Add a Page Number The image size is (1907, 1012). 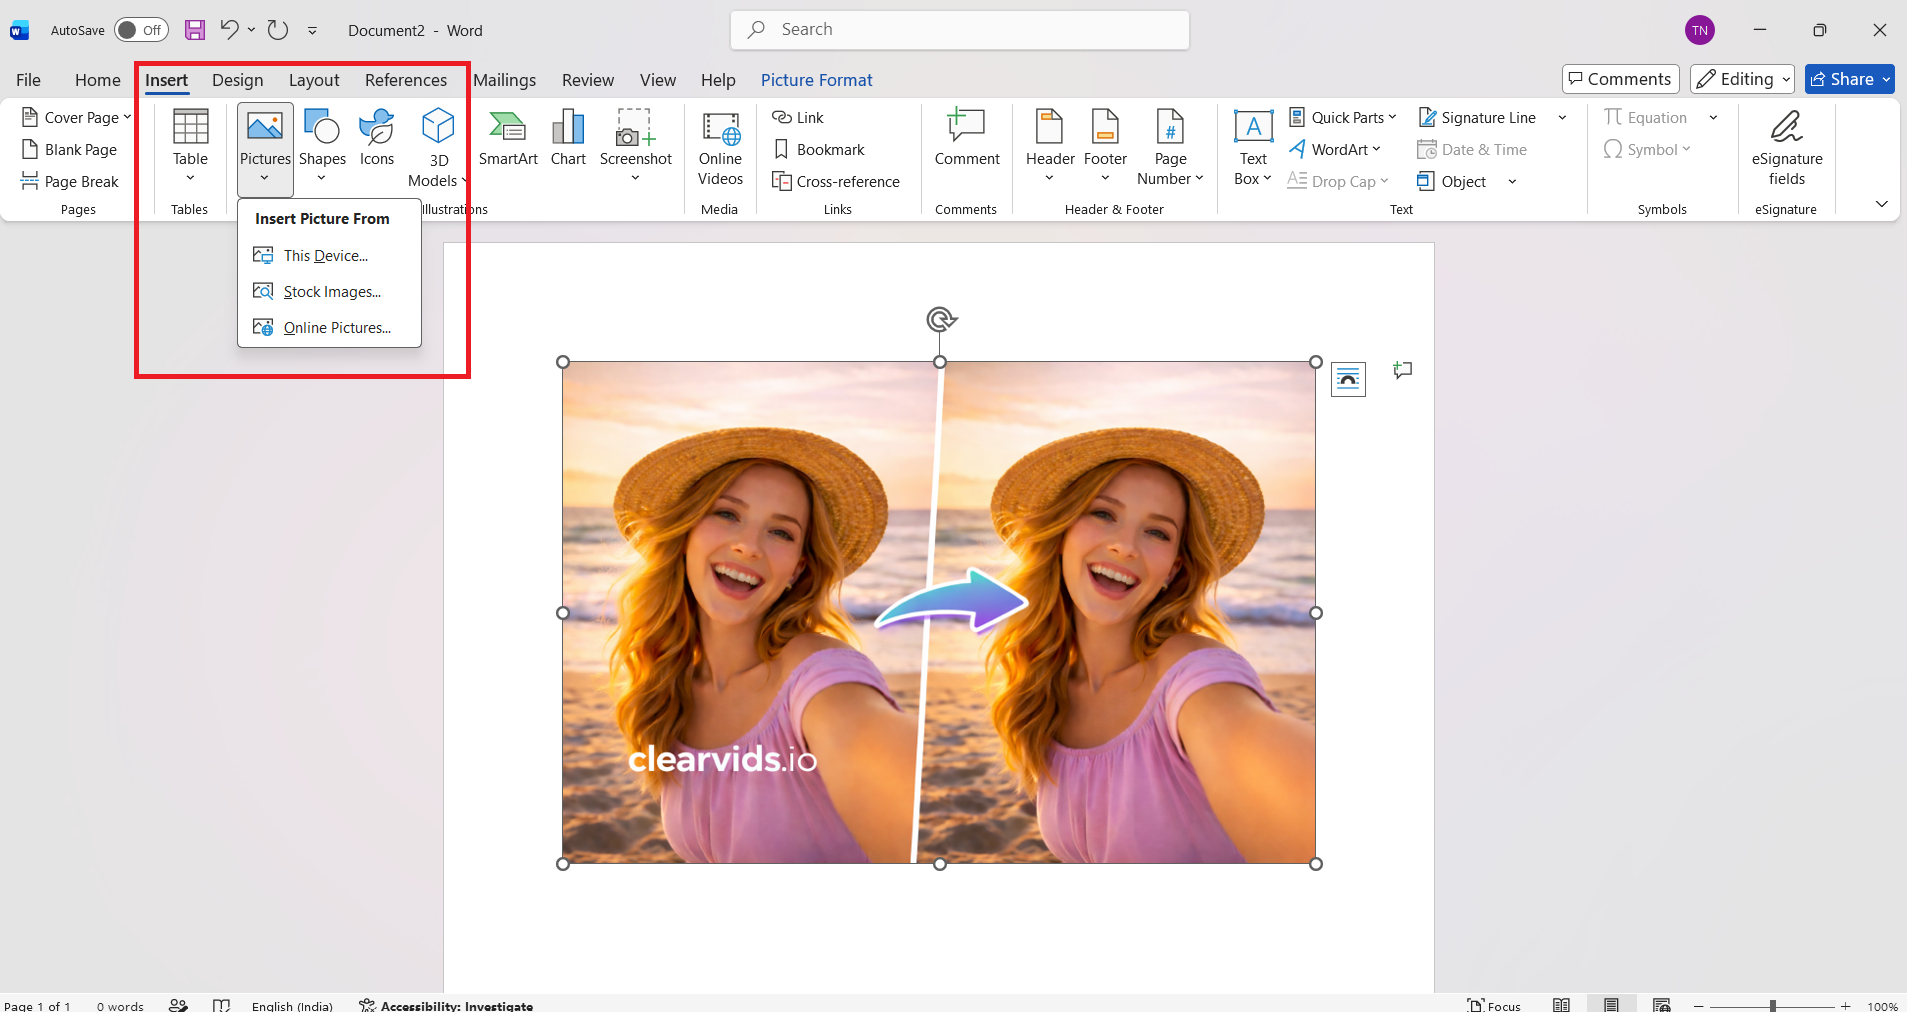1170,148
